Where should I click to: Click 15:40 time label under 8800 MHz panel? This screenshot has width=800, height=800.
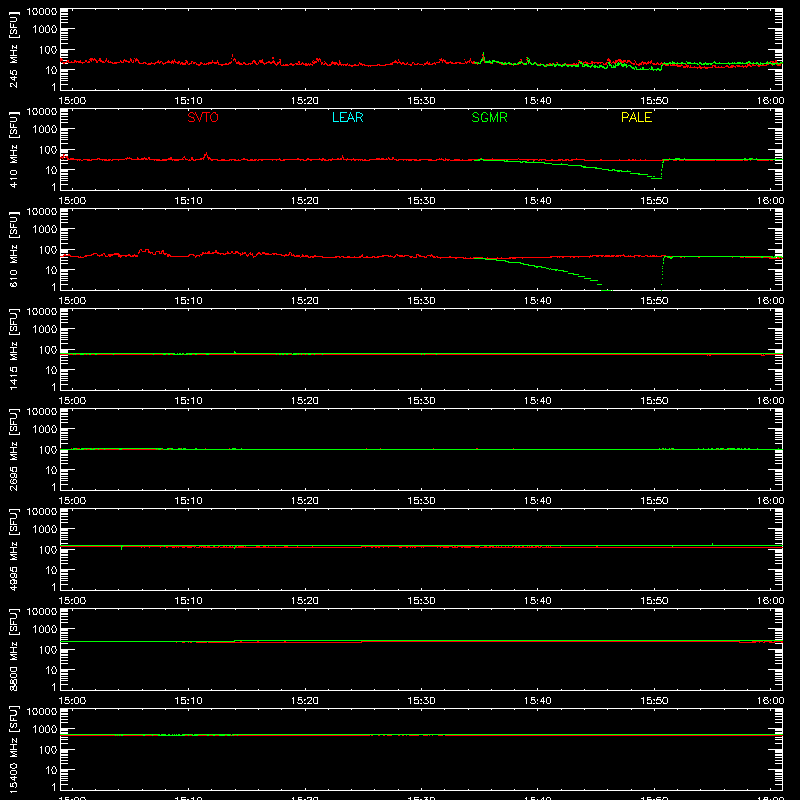(x=538, y=701)
